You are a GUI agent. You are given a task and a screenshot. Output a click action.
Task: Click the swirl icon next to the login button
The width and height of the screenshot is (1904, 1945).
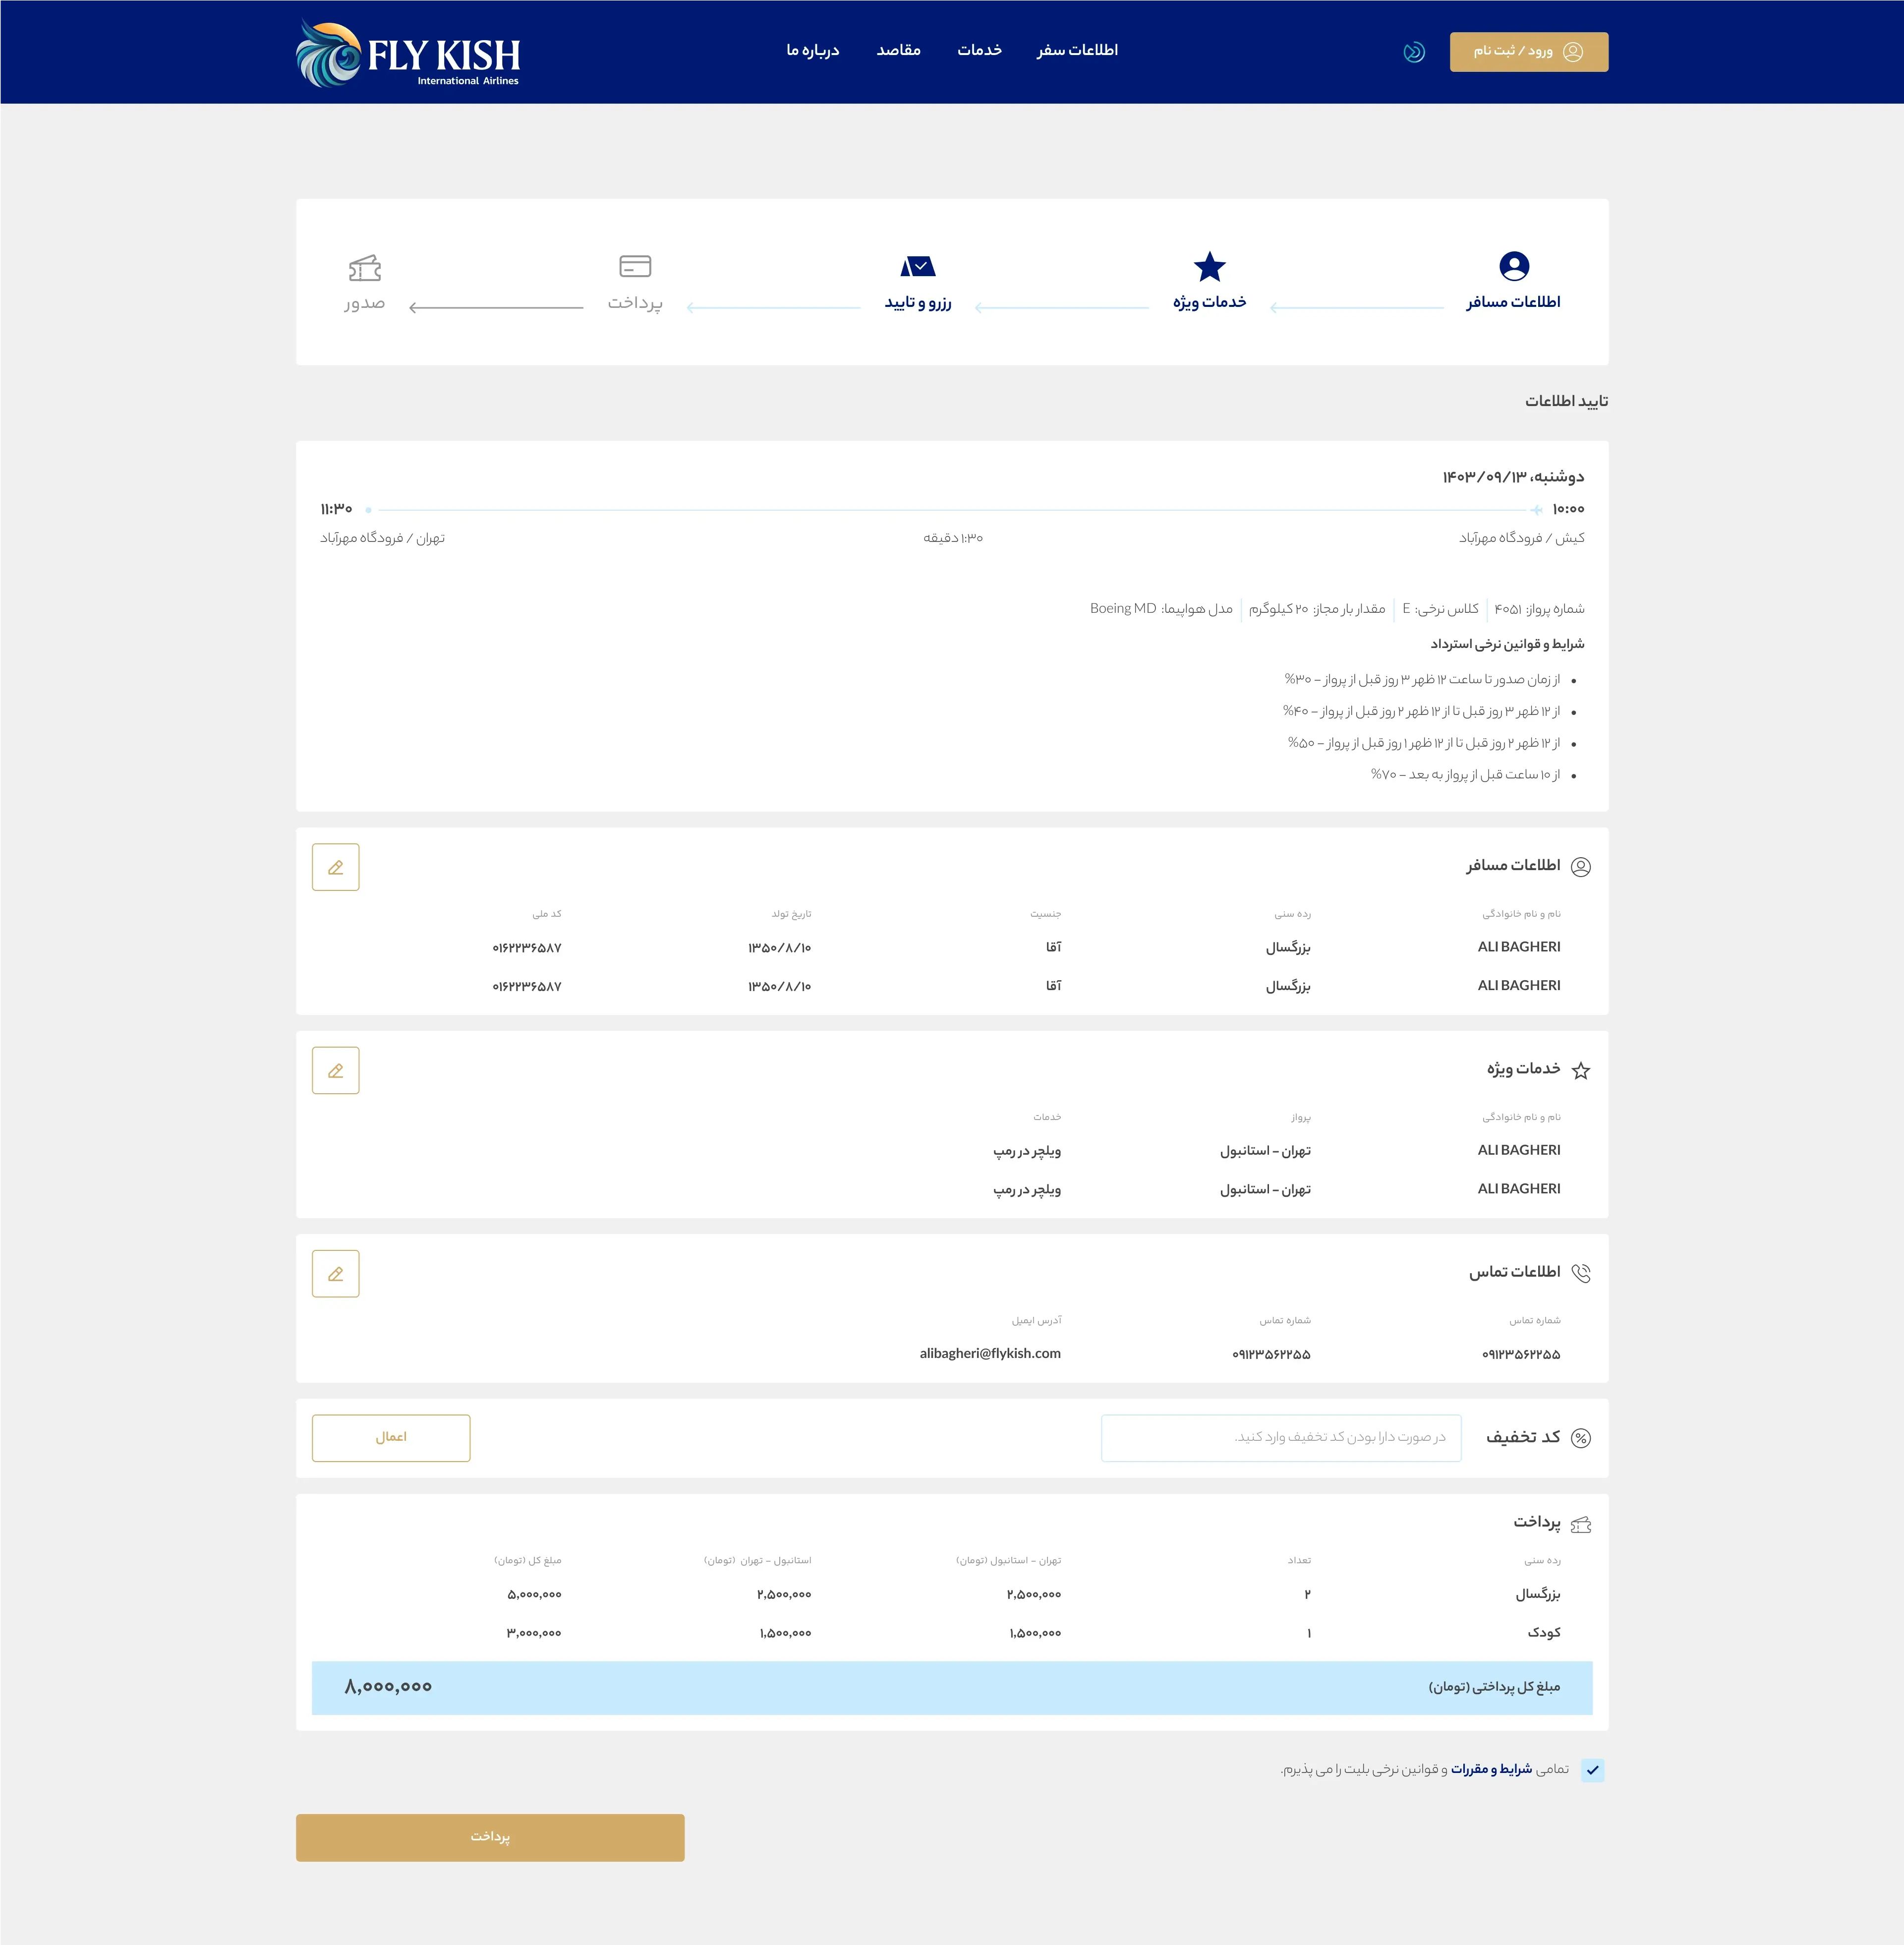1414,52
